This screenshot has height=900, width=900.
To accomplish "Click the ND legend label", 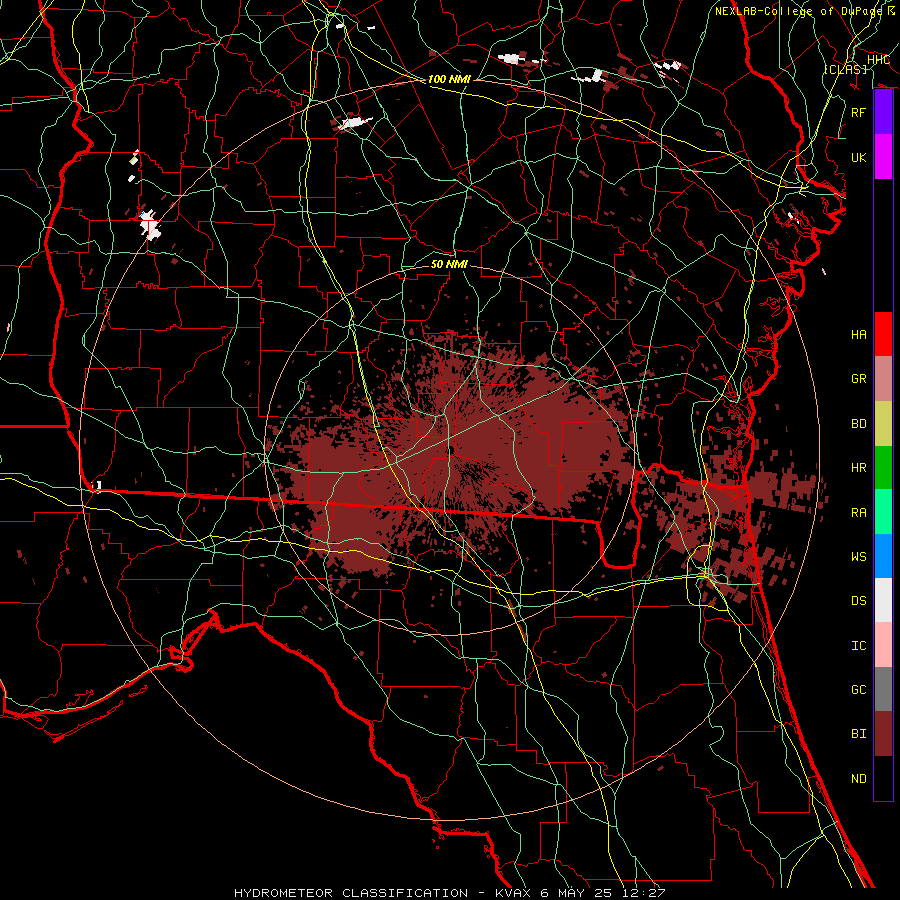I will (x=859, y=778).
